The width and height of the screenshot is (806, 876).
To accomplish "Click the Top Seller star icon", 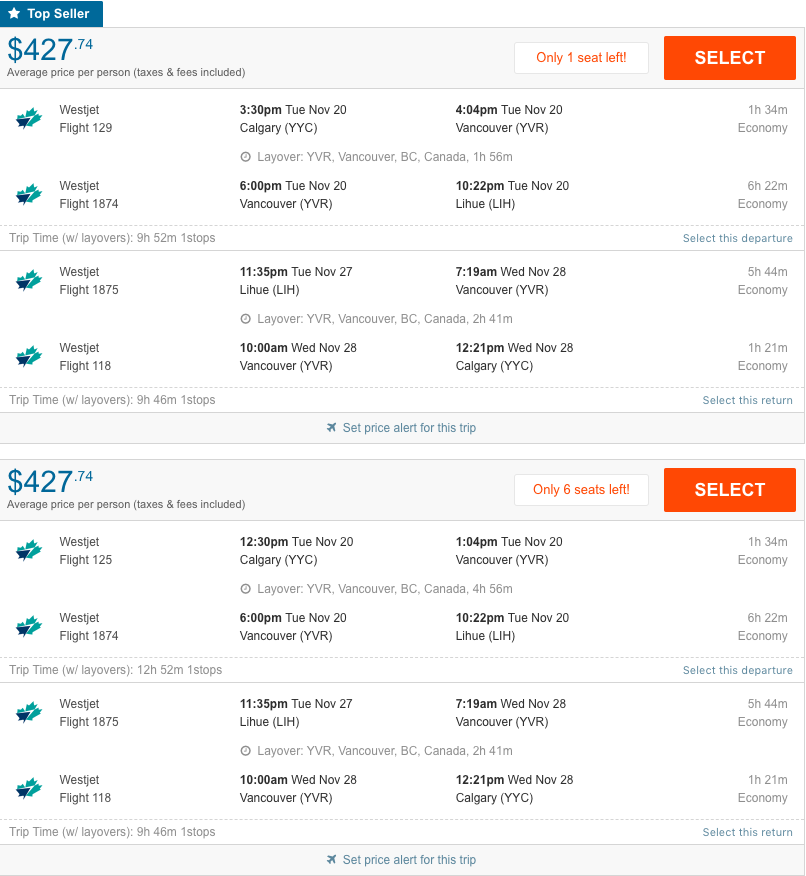I will (x=15, y=13).
